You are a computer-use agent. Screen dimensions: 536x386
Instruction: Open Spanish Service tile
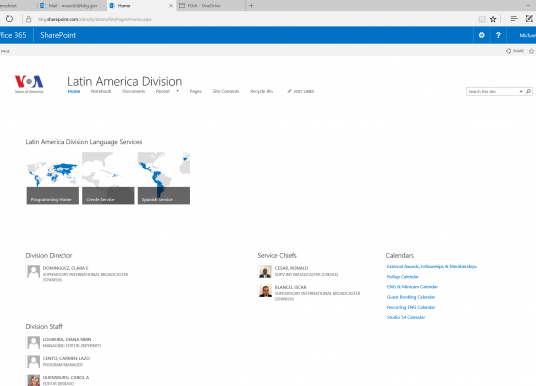coord(164,178)
